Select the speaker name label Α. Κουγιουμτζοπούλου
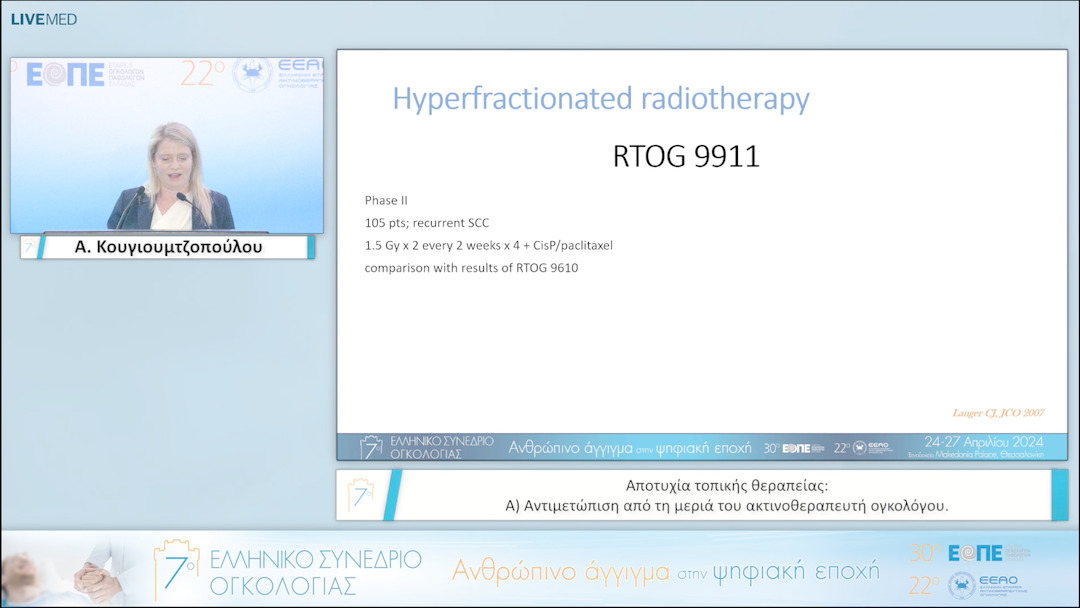Screen dimensions: 1080x608 coord(169,247)
